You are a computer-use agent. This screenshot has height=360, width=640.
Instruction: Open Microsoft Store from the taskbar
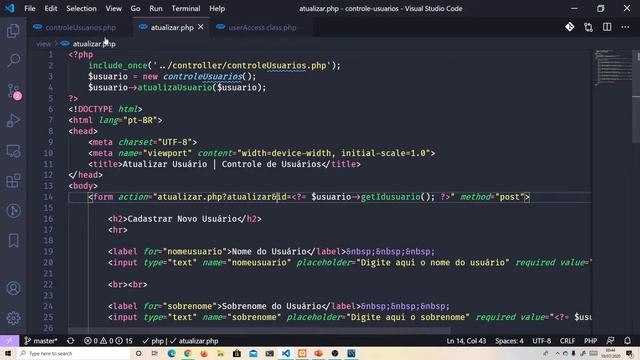tap(237, 353)
